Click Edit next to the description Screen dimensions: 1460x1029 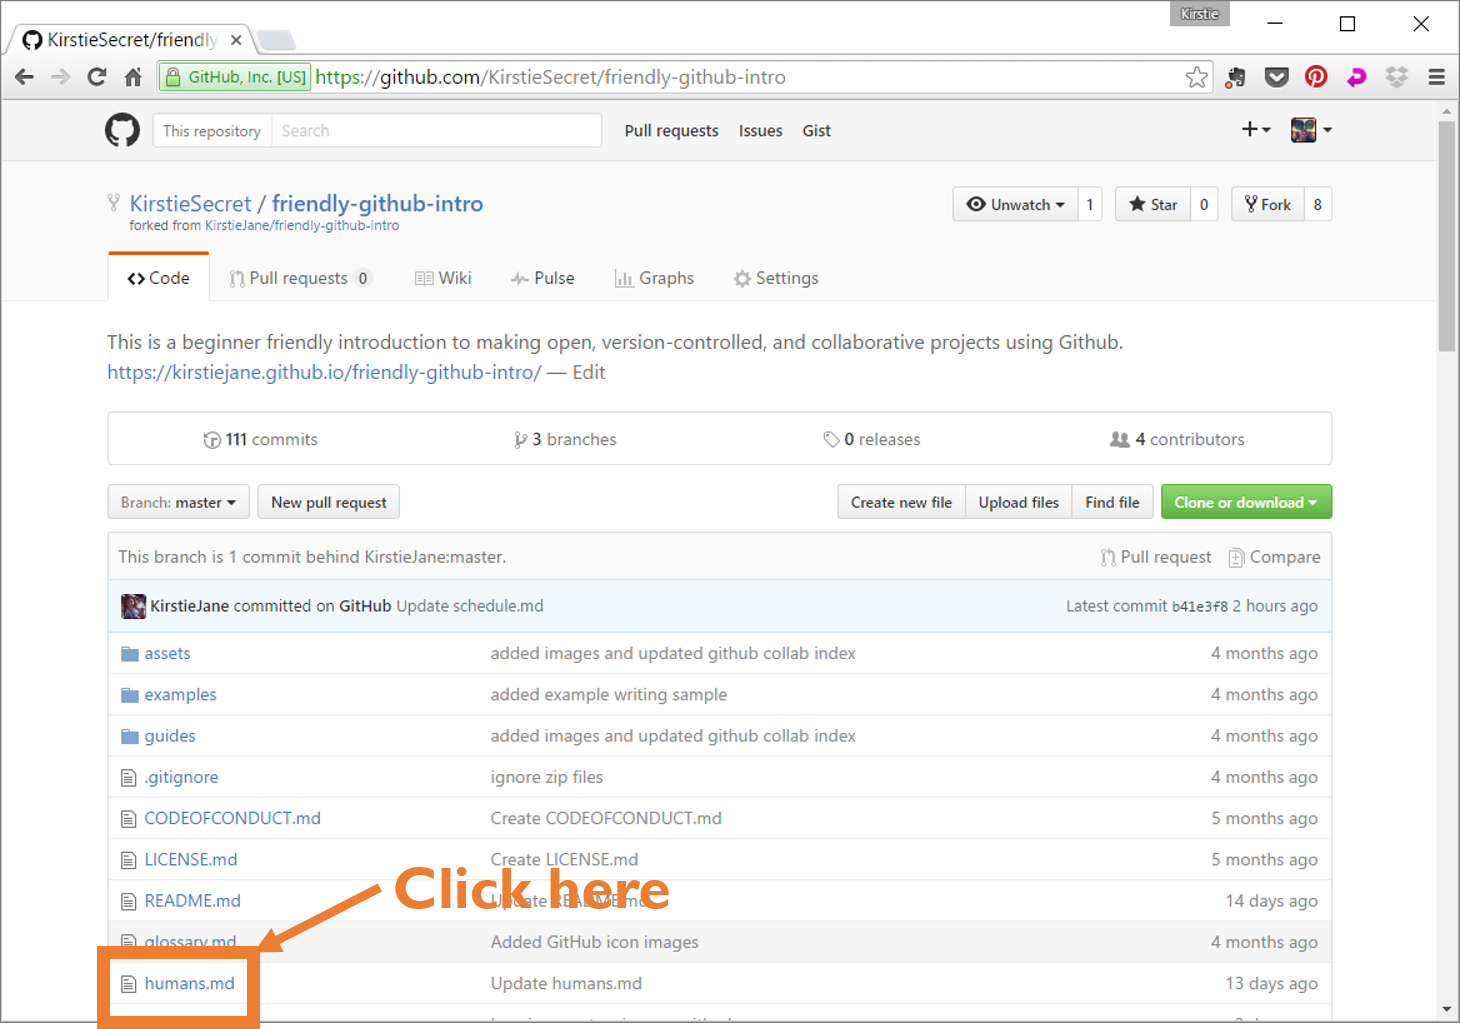pyautogui.click(x=589, y=372)
